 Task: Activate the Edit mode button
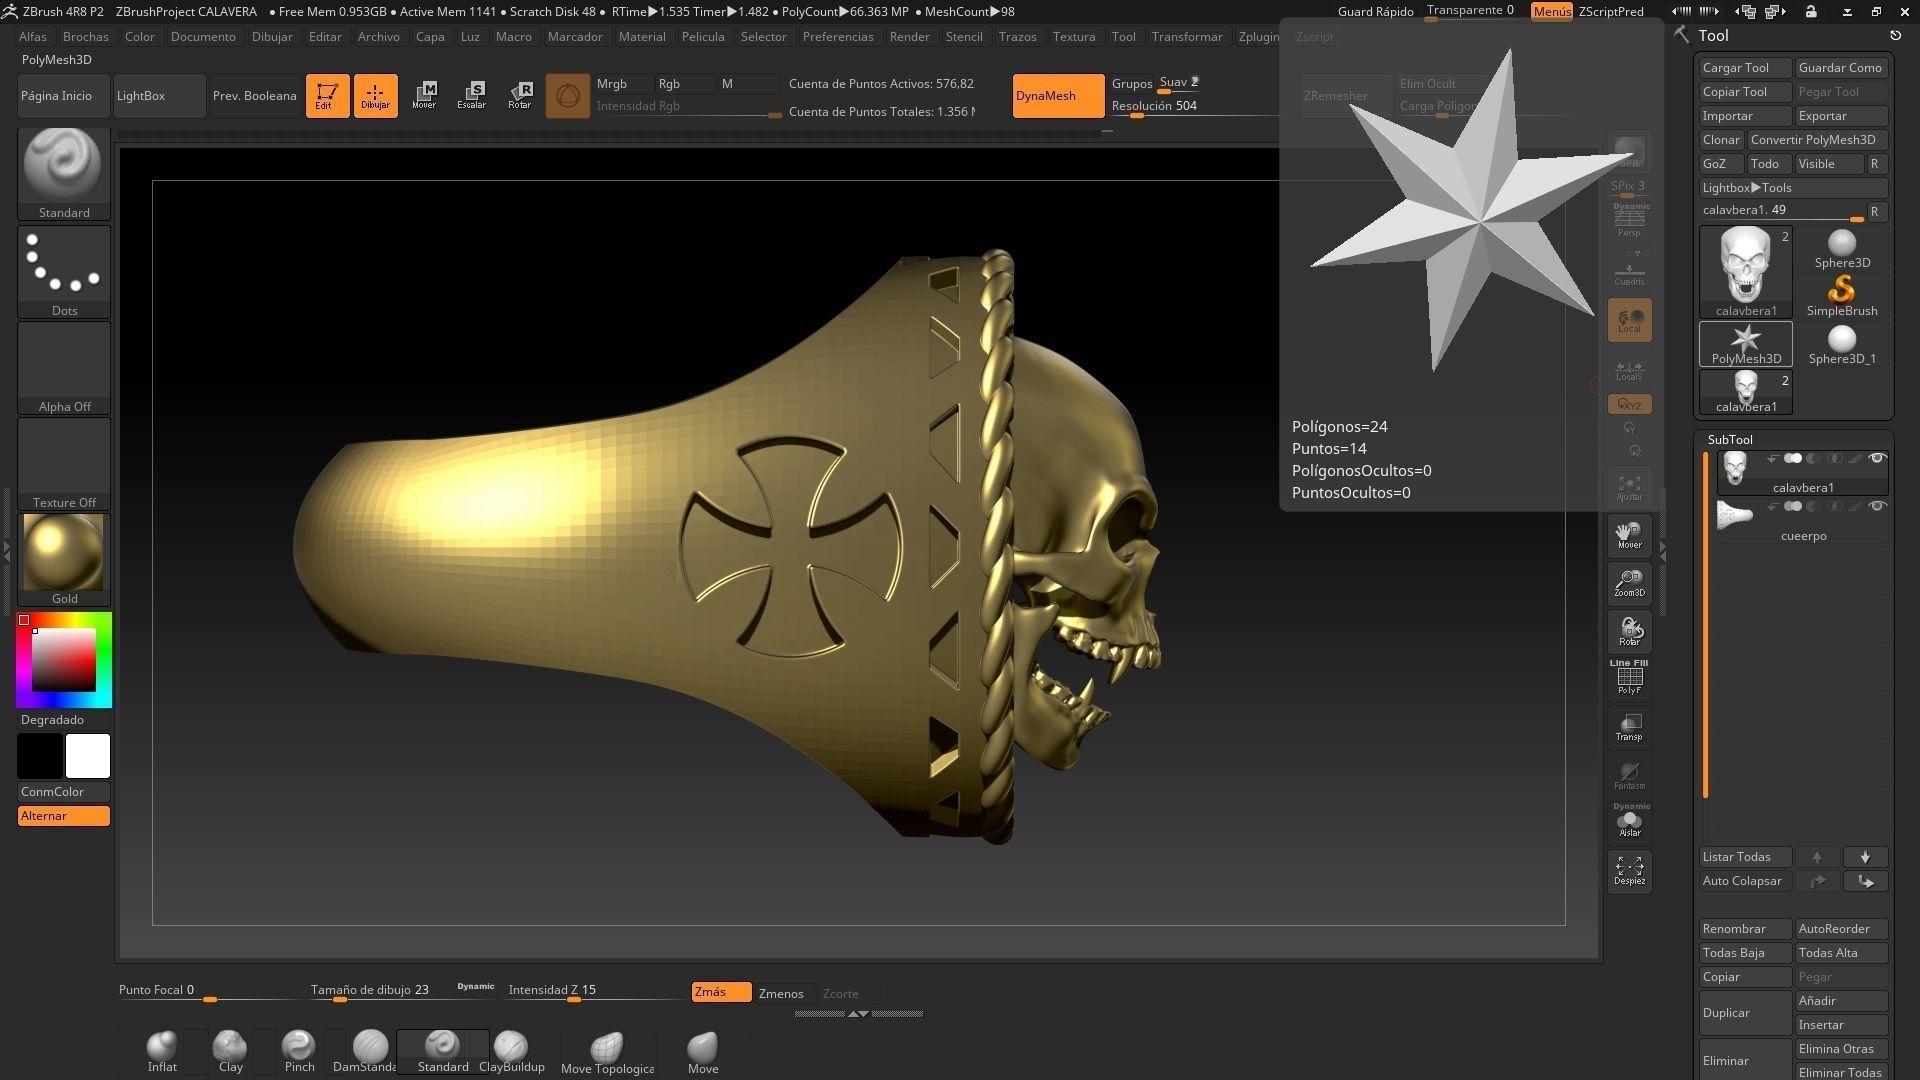click(327, 96)
